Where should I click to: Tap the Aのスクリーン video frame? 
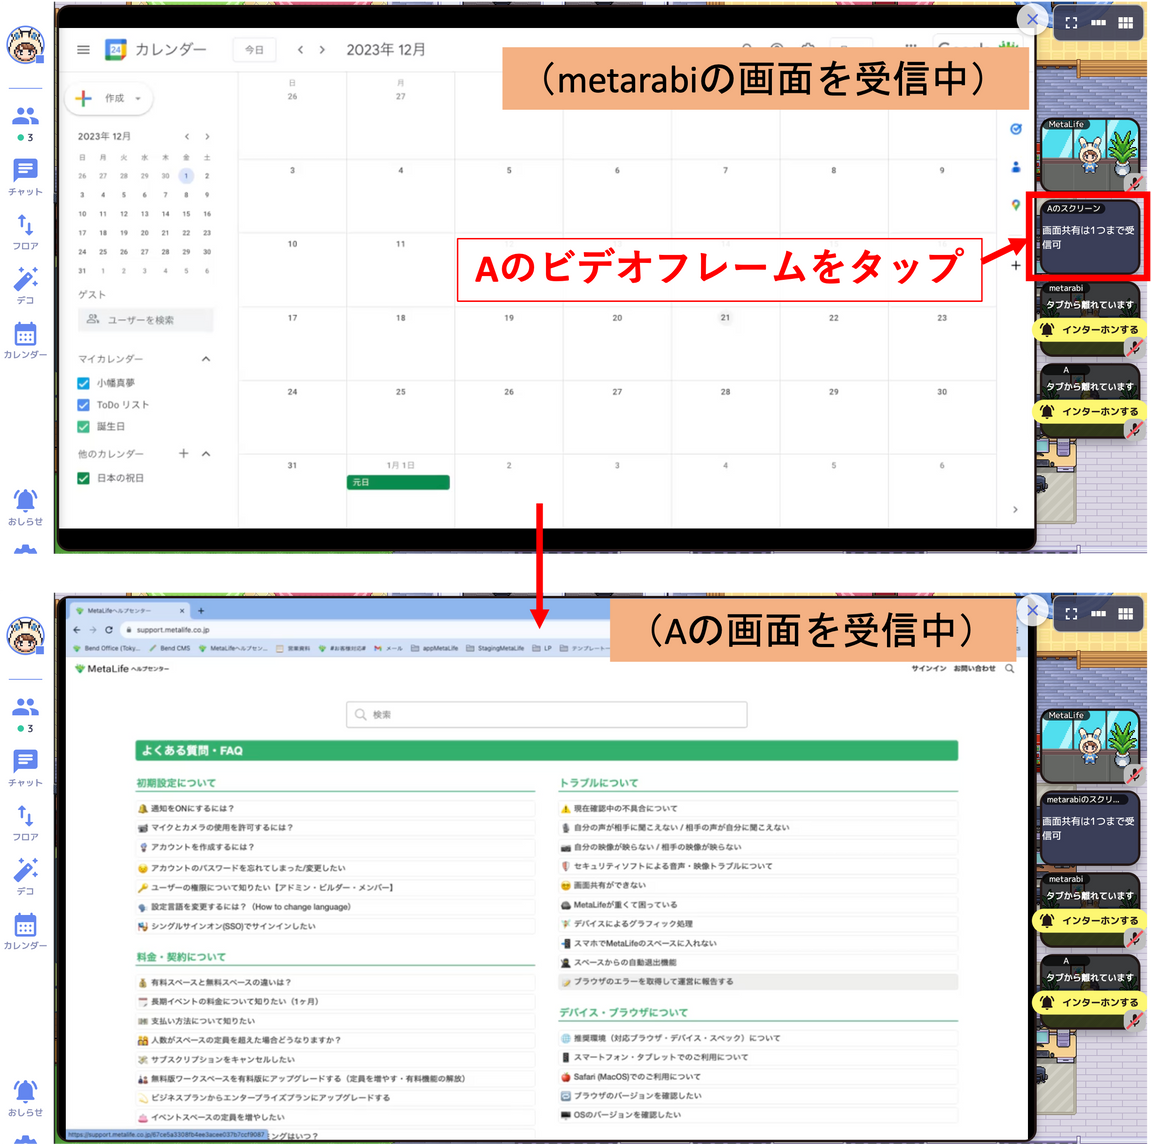(x=1090, y=235)
